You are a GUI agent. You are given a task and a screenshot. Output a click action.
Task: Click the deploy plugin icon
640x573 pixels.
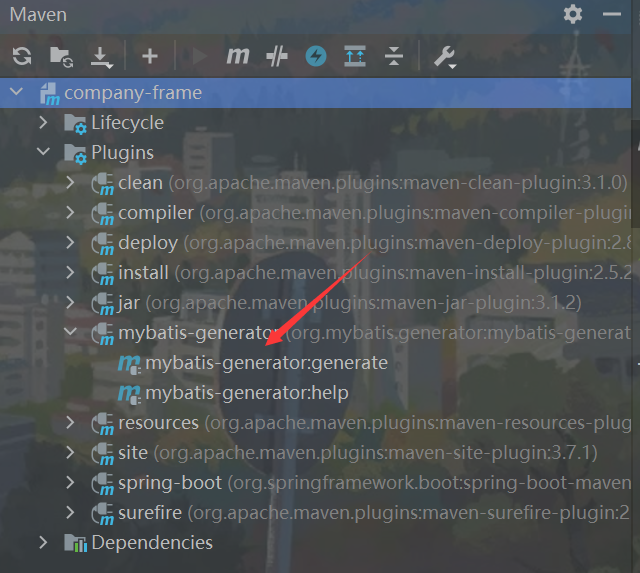click(102, 244)
